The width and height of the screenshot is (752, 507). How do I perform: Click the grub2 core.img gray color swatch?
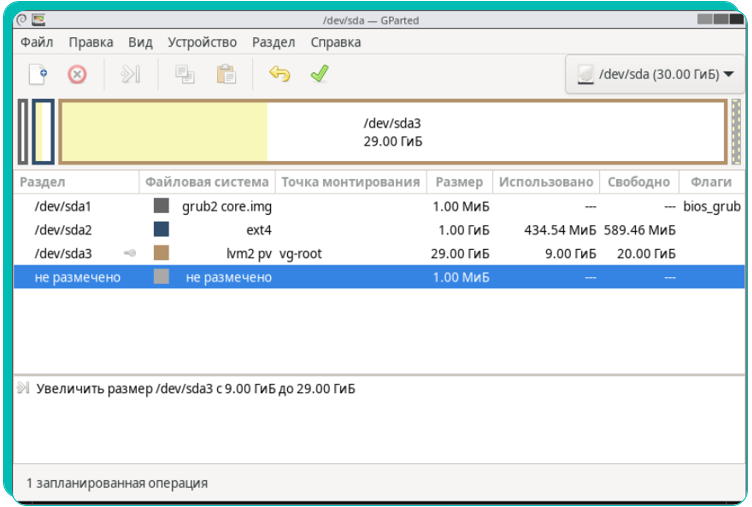click(x=161, y=206)
